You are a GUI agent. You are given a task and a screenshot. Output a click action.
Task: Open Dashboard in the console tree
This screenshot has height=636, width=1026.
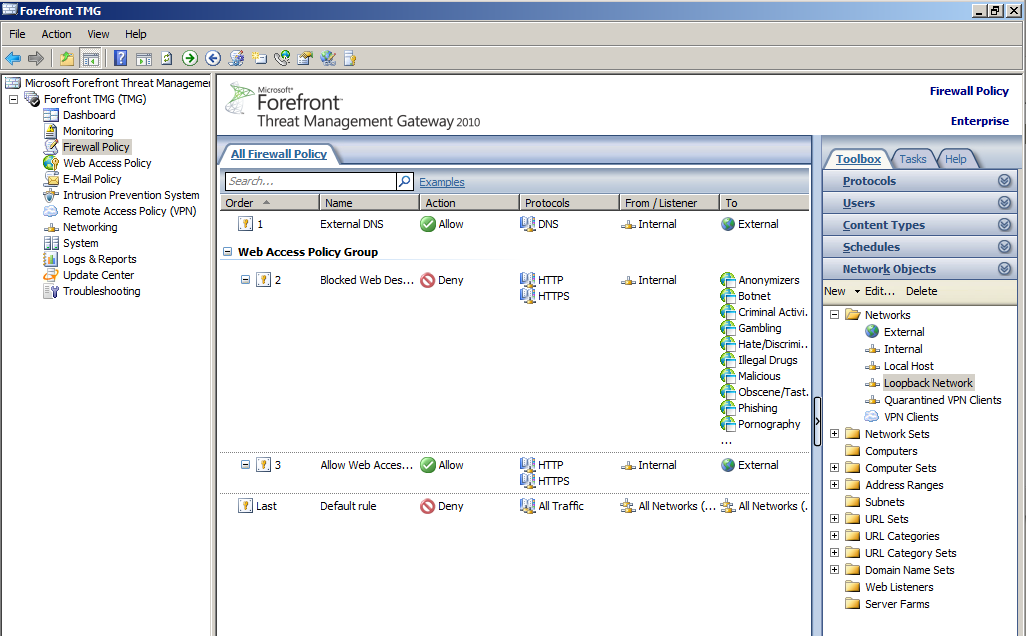tap(89, 115)
